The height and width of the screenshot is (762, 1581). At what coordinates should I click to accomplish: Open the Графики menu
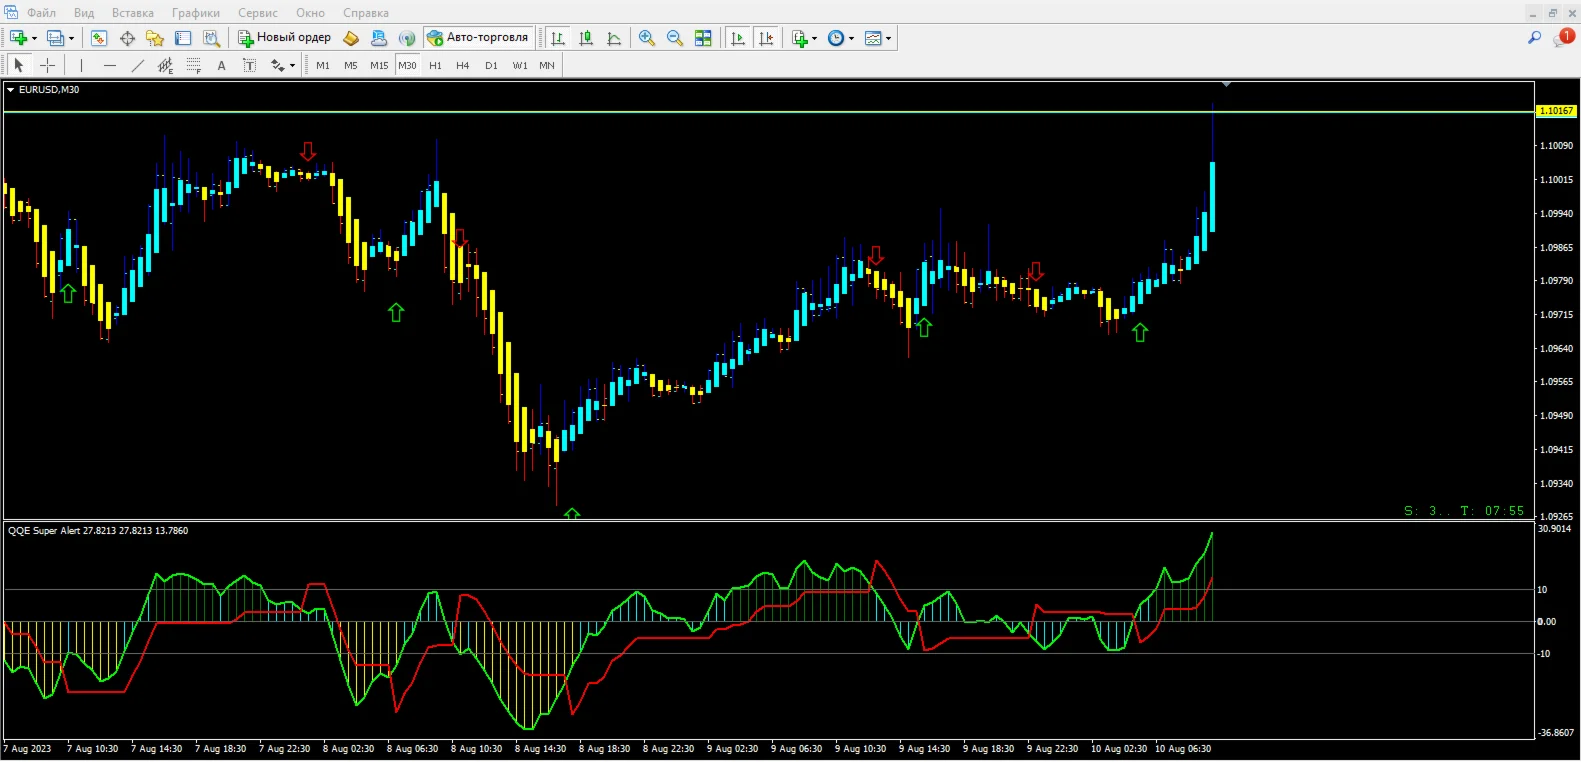click(x=196, y=13)
